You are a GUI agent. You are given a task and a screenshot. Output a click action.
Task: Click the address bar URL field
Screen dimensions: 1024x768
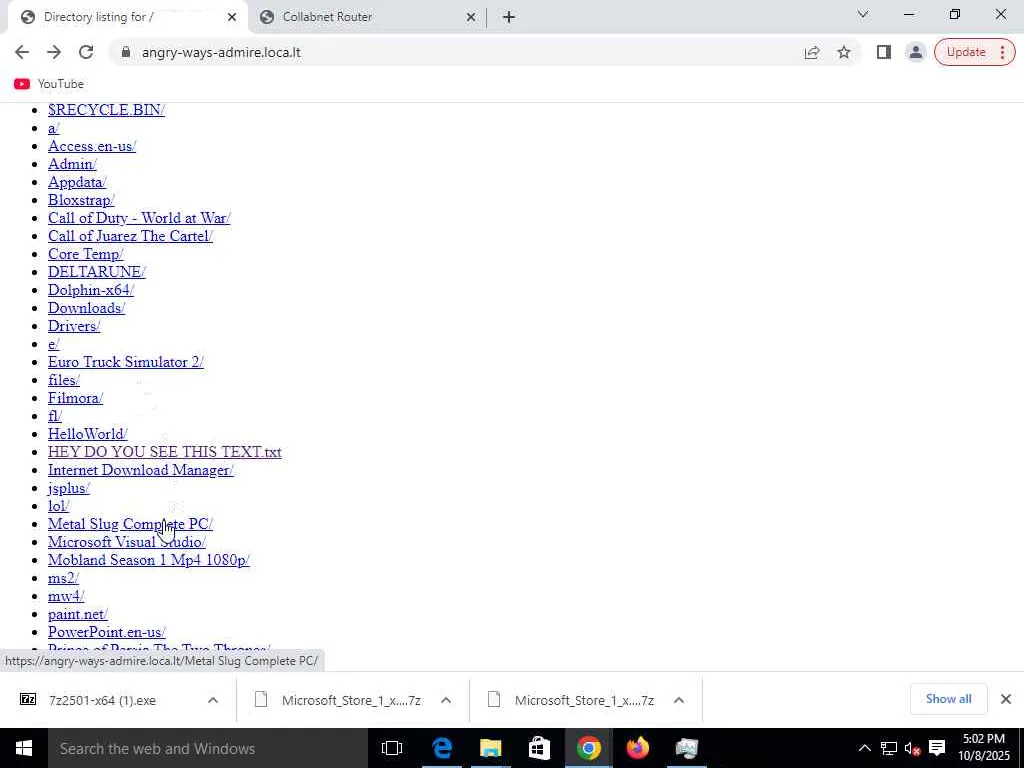pos(457,52)
